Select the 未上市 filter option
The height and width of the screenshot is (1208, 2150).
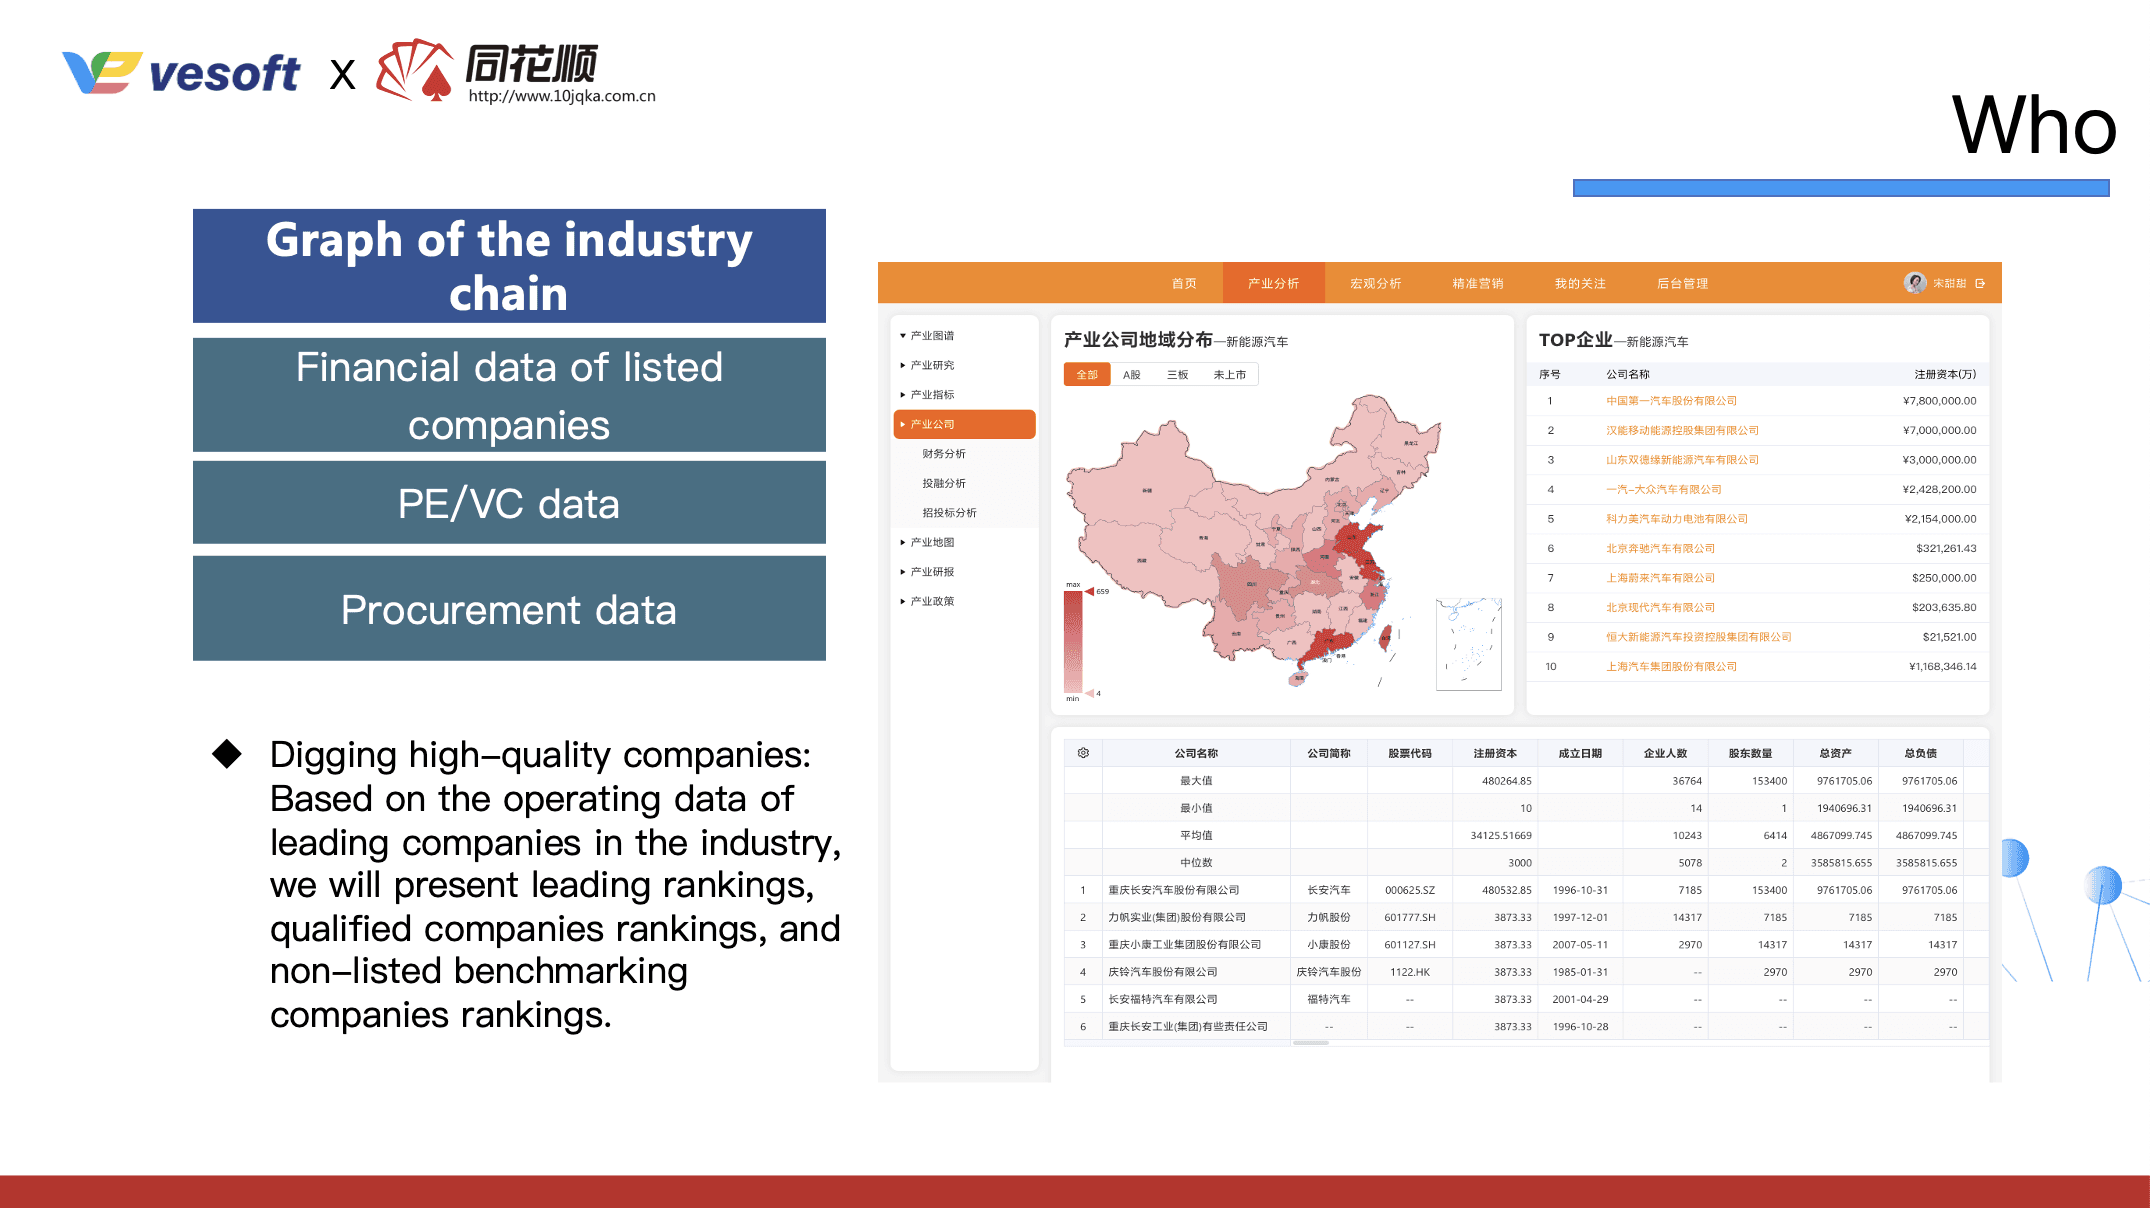(x=1229, y=375)
